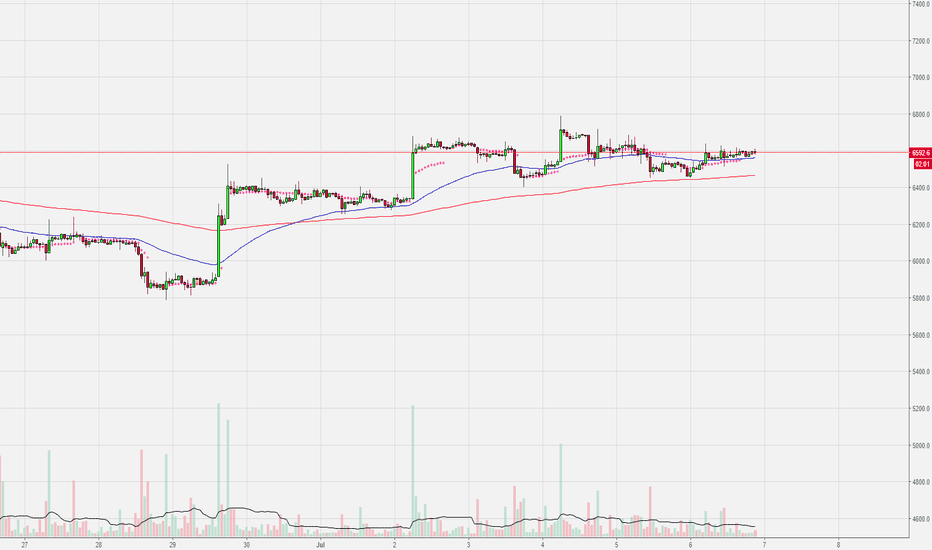Image resolution: width=932 pixels, height=550 pixels.
Task: Select the Jul date label on time axis
Action: coord(320,544)
